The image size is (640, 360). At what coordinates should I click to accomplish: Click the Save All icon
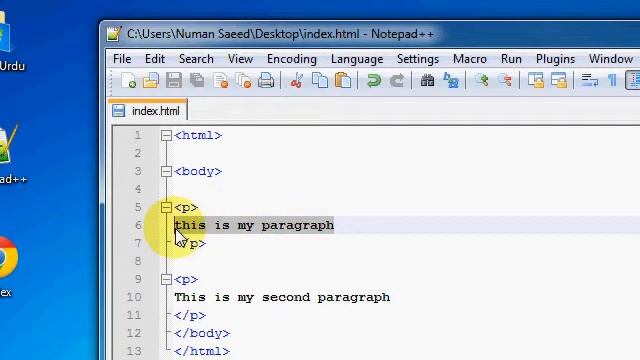point(197,80)
